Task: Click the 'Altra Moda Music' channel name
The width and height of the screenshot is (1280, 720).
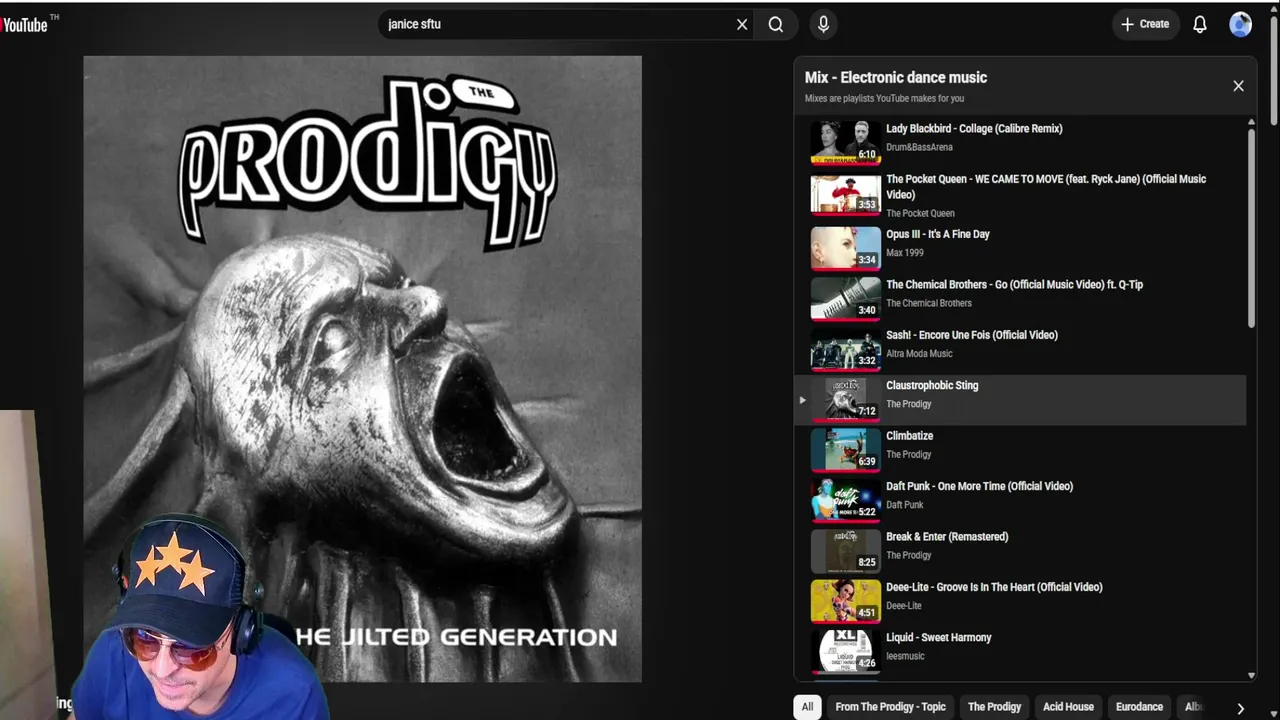Action: coord(919,354)
